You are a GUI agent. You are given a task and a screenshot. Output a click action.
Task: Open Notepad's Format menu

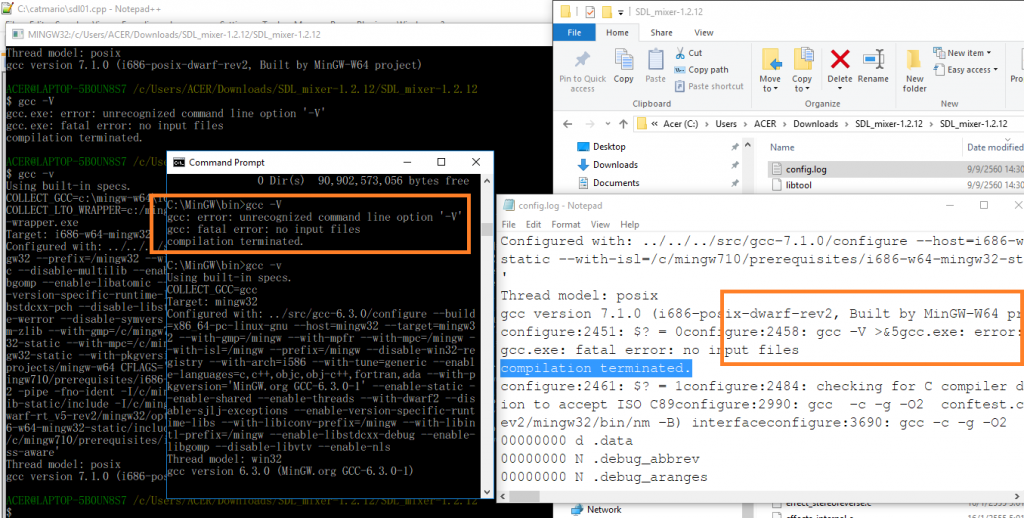point(565,225)
